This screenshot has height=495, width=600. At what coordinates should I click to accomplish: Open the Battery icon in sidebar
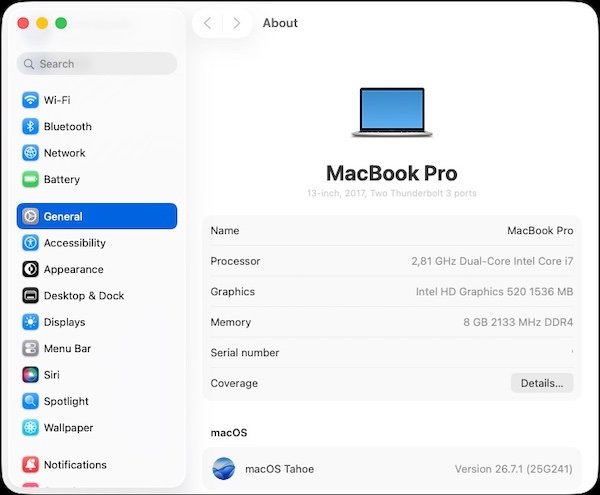[30, 179]
